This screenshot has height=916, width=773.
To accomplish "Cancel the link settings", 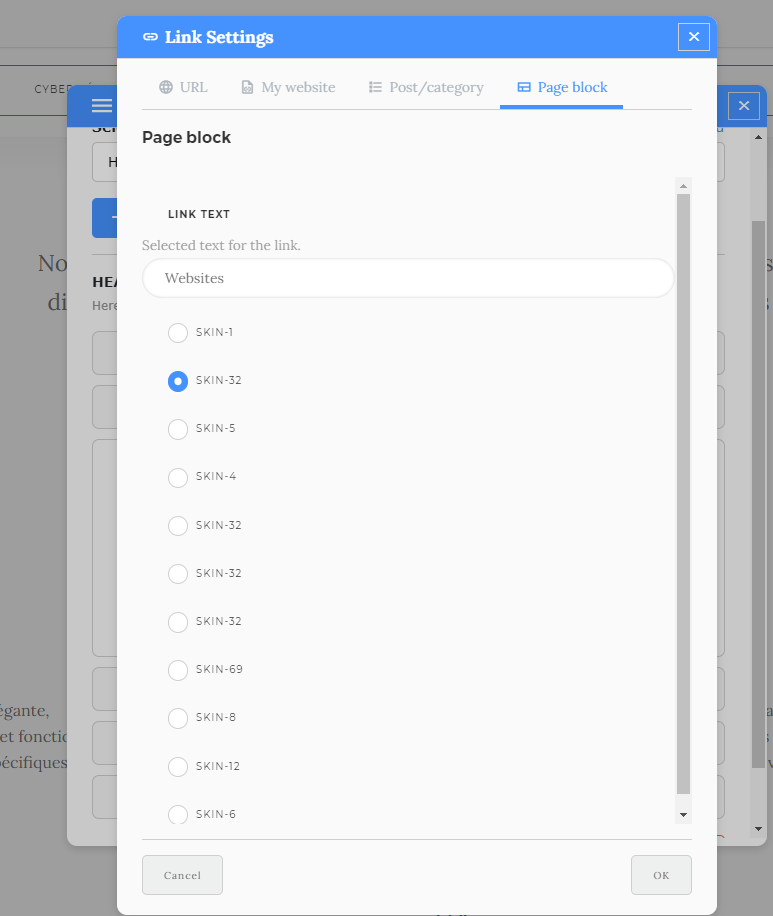I will (x=182, y=875).
